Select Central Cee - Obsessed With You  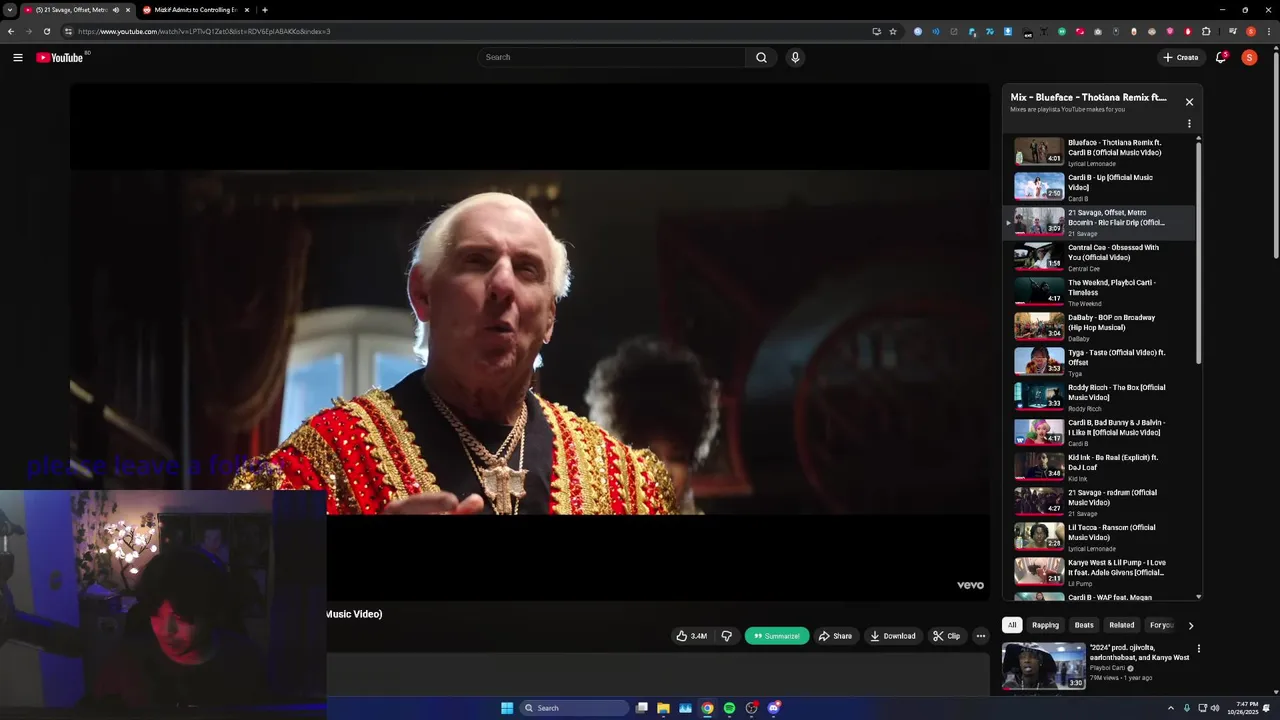(1099, 257)
